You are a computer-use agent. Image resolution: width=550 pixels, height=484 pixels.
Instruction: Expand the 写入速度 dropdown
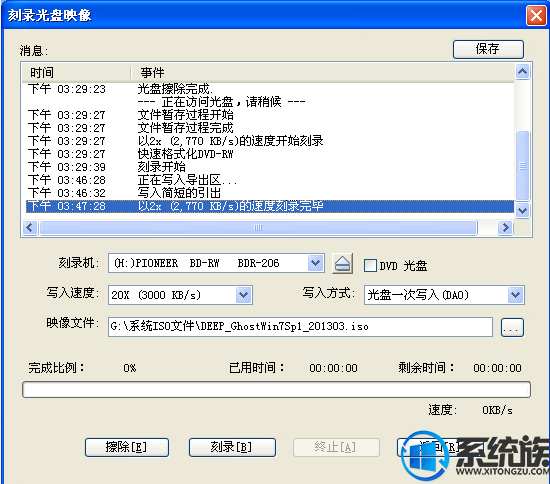(x=243, y=295)
